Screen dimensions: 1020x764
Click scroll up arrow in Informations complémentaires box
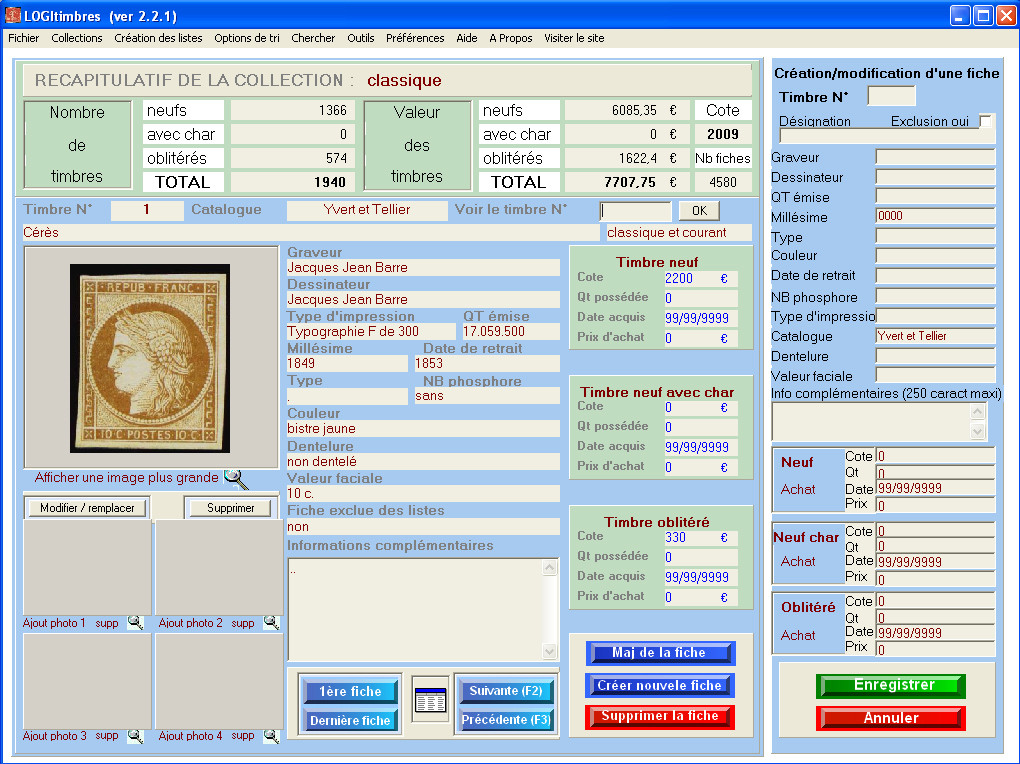[x=550, y=568]
